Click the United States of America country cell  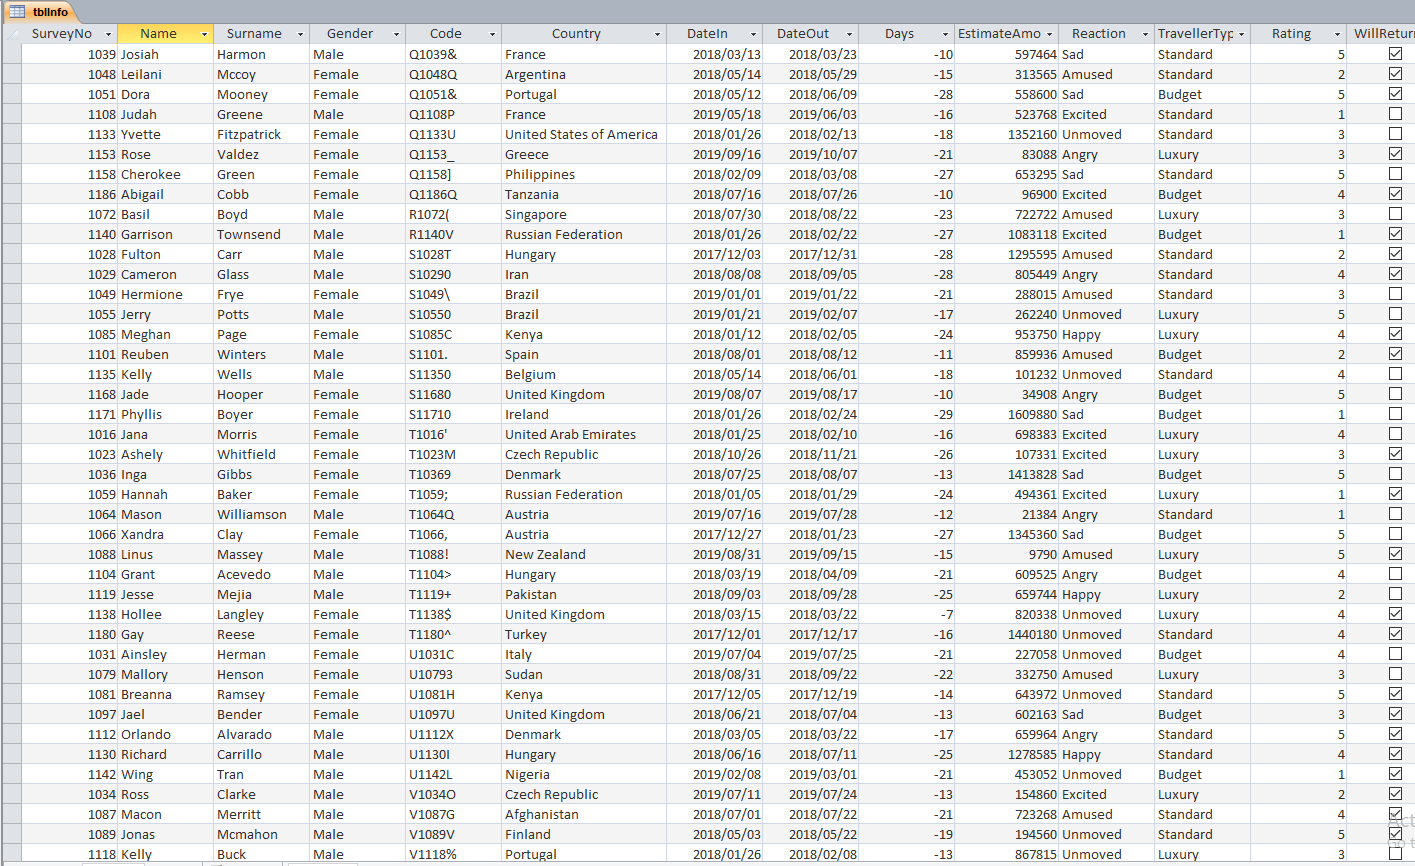(583, 134)
